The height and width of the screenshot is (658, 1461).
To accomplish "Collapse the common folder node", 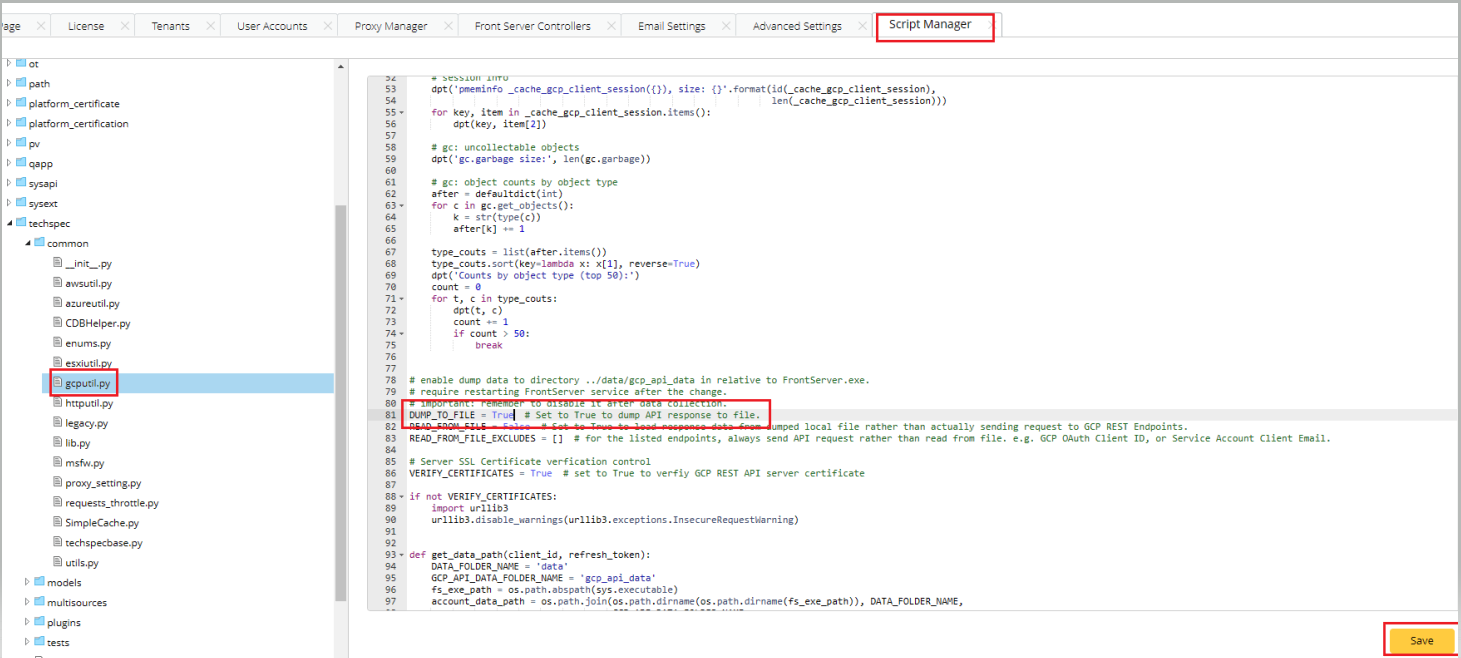I will tap(27, 243).
